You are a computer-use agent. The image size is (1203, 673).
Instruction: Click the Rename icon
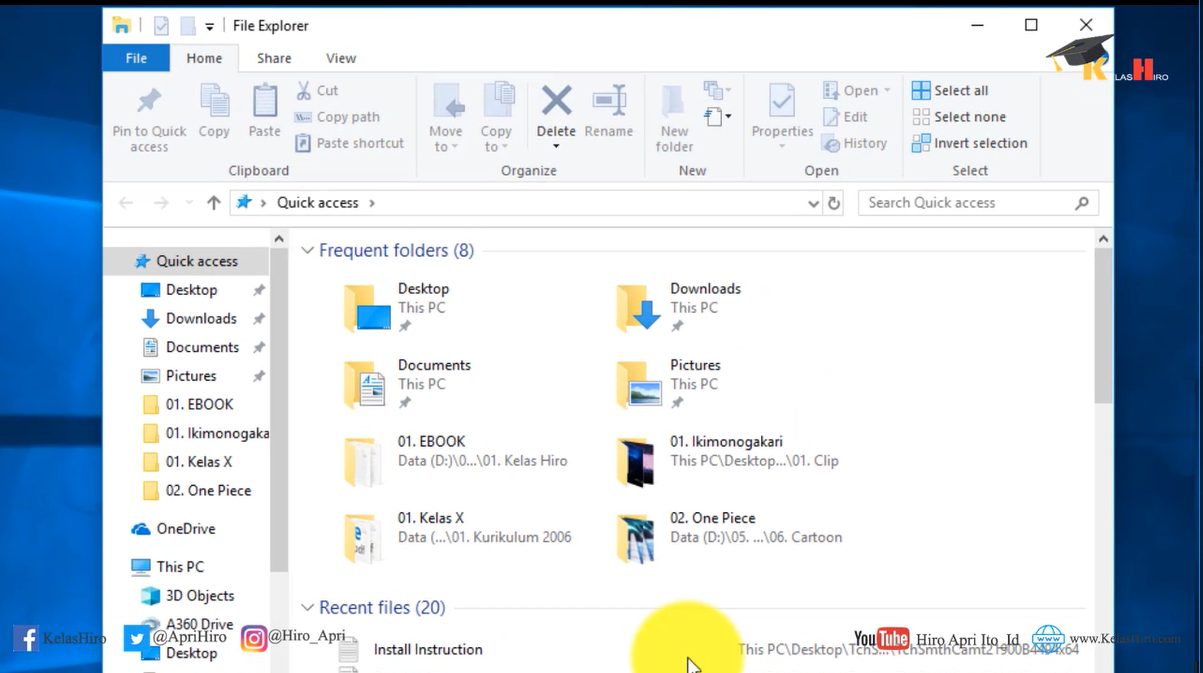[609, 100]
